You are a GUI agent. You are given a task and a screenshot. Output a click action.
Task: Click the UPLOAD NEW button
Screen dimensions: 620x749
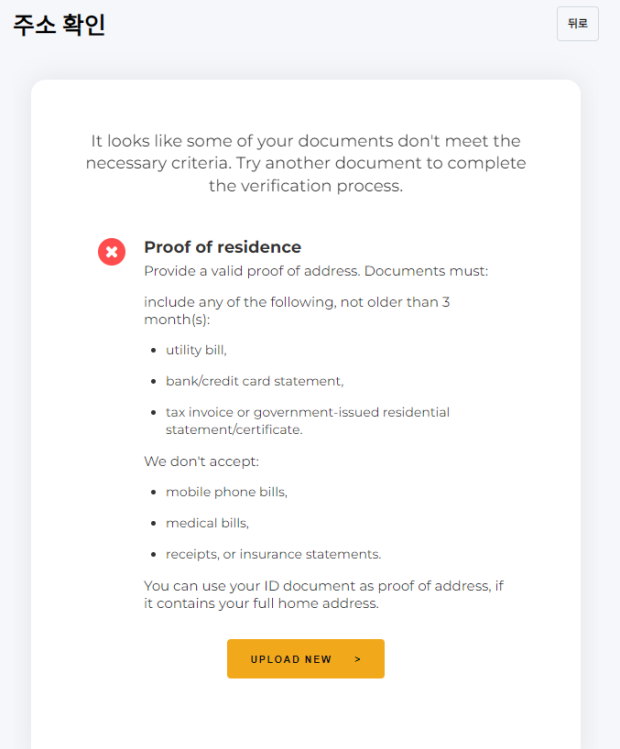[306, 659]
